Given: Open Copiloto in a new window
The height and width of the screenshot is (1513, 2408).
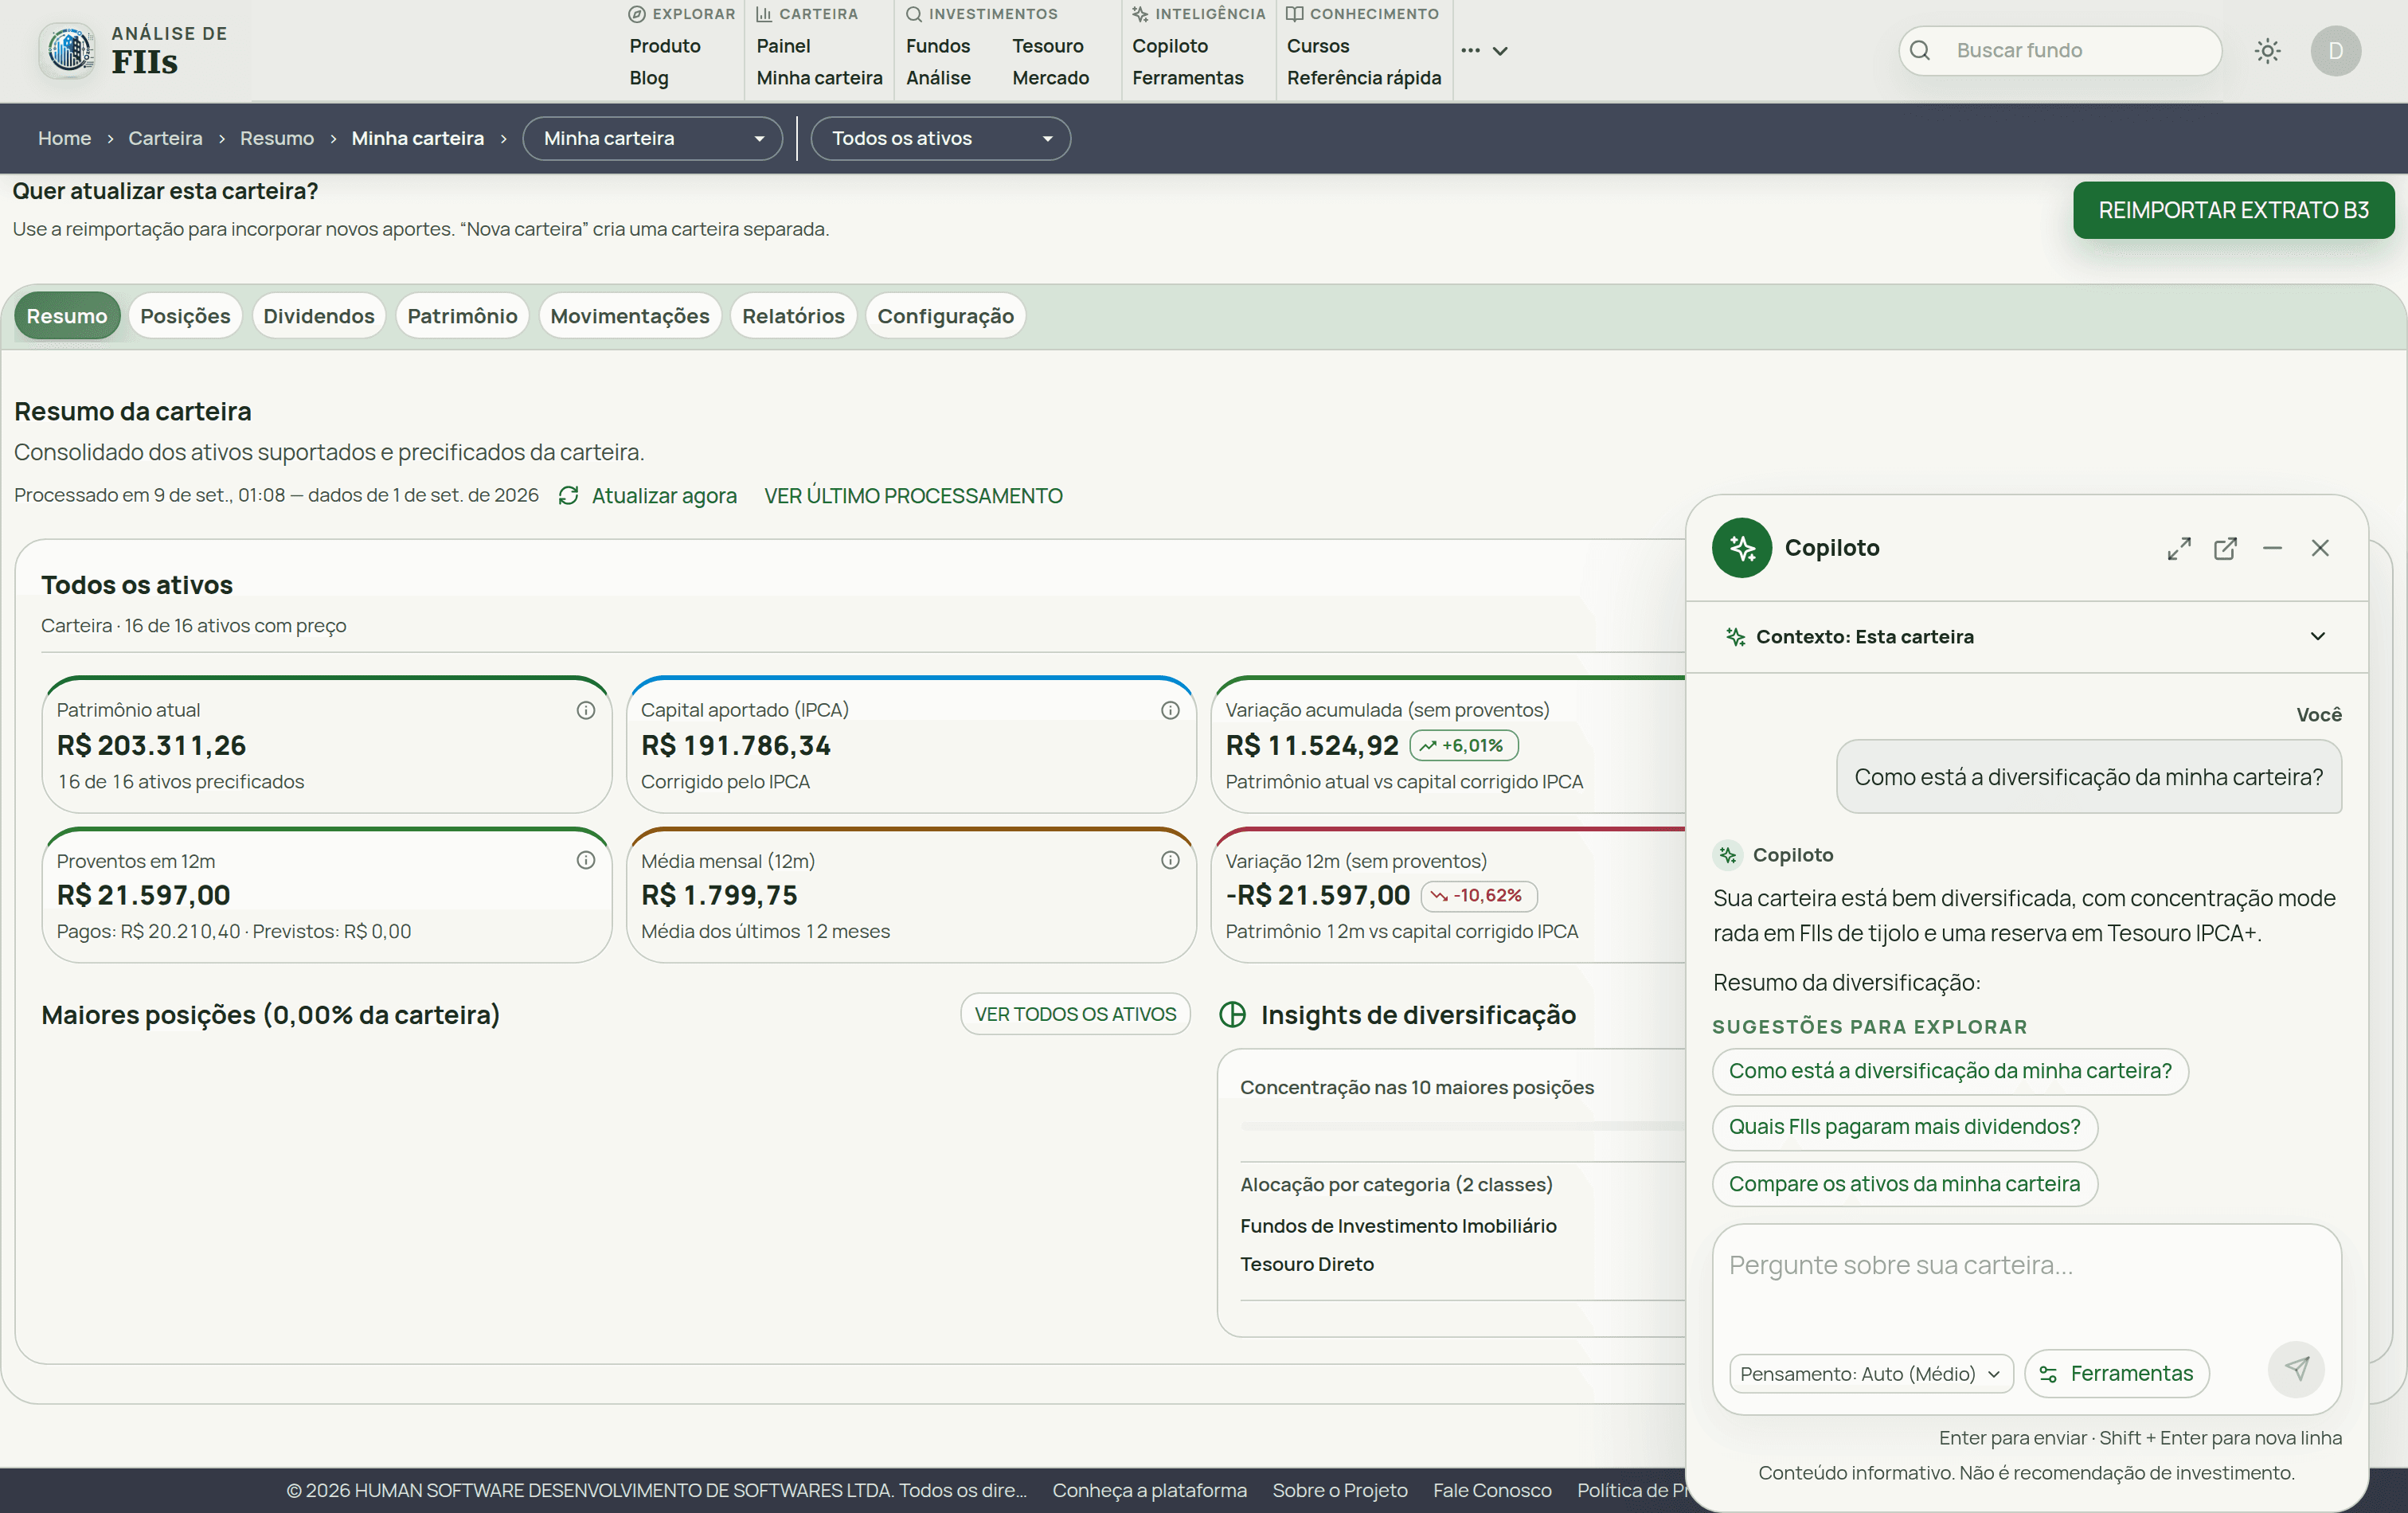Looking at the screenshot, I should pyautogui.click(x=2225, y=548).
